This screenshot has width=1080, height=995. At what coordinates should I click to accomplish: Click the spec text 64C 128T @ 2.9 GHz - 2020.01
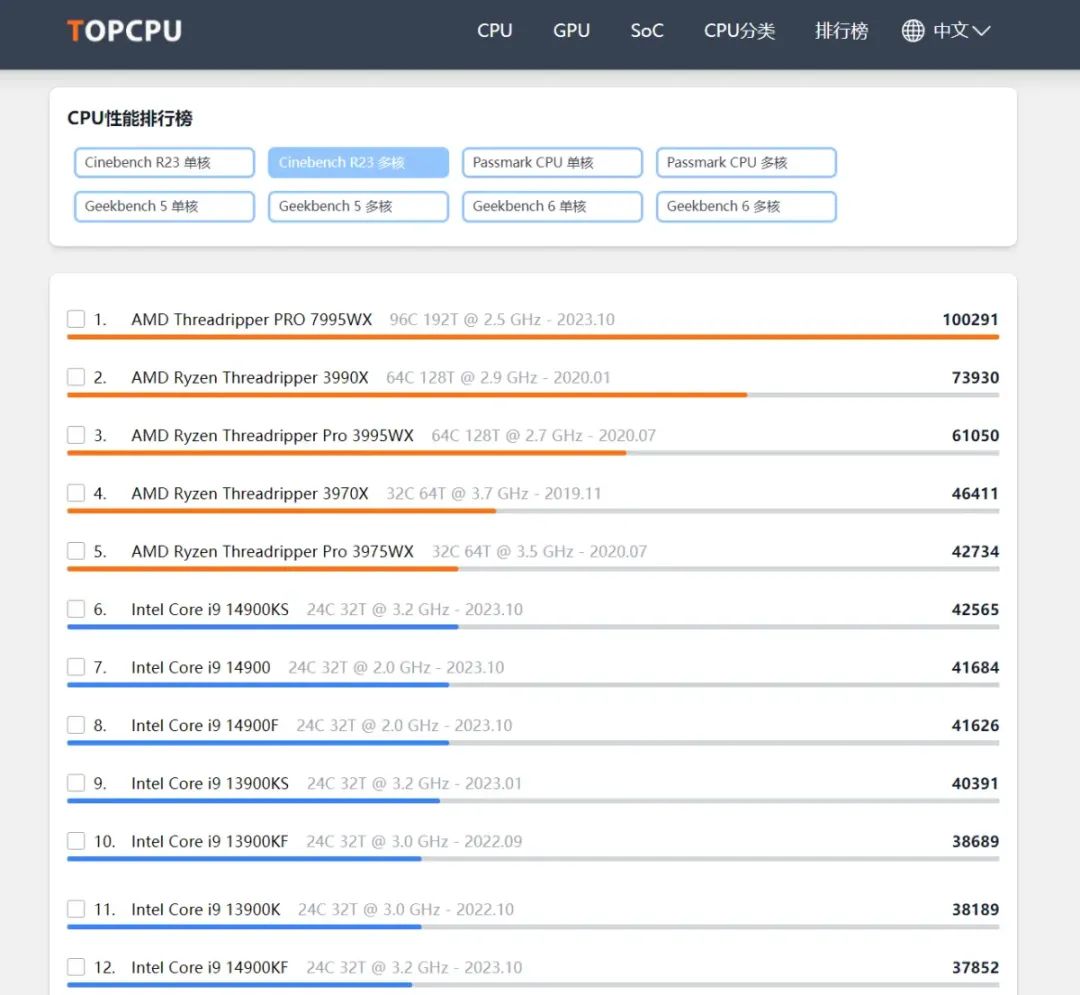[x=498, y=377]
